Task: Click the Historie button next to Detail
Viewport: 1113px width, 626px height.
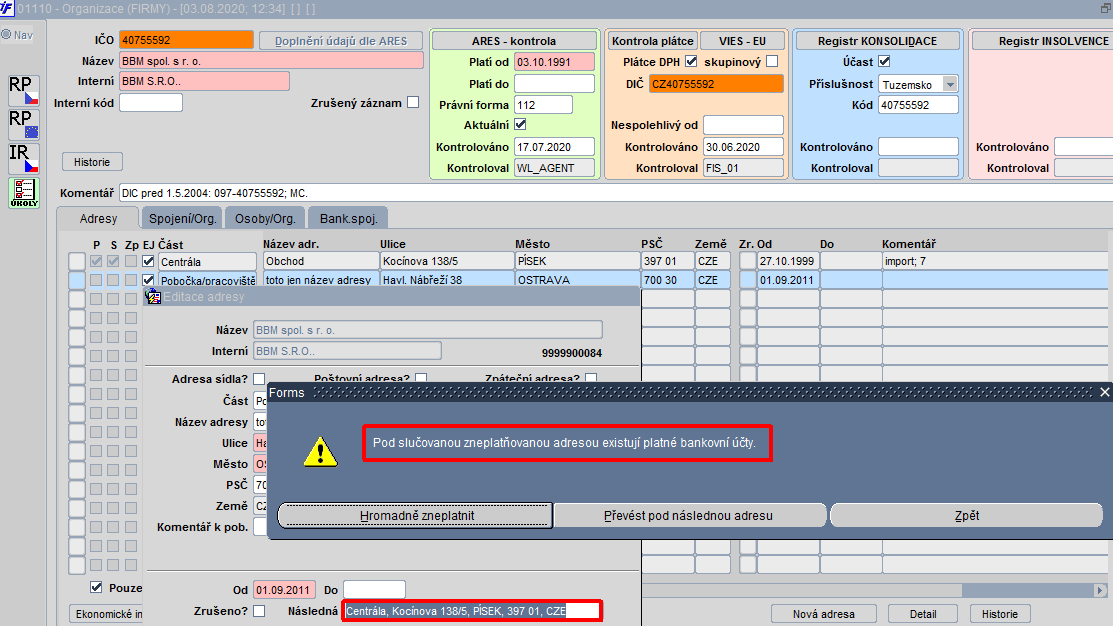Action: click(x=1000, y=614)
